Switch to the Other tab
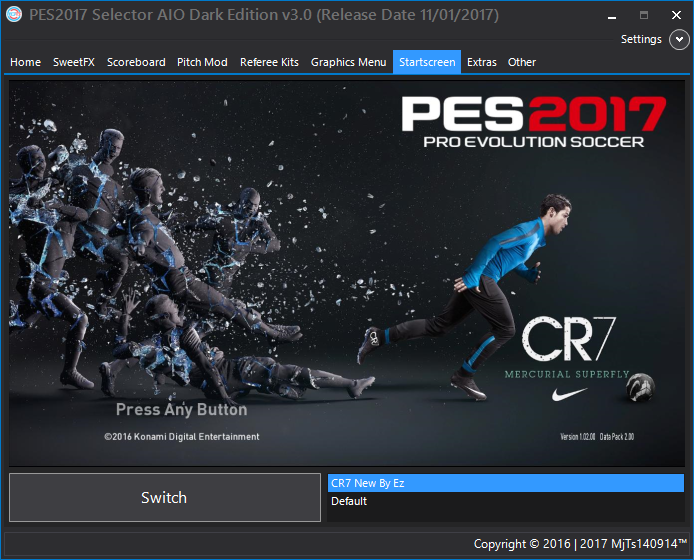The height and width of the screenshot is (560, 694). [x=522, y=62]
